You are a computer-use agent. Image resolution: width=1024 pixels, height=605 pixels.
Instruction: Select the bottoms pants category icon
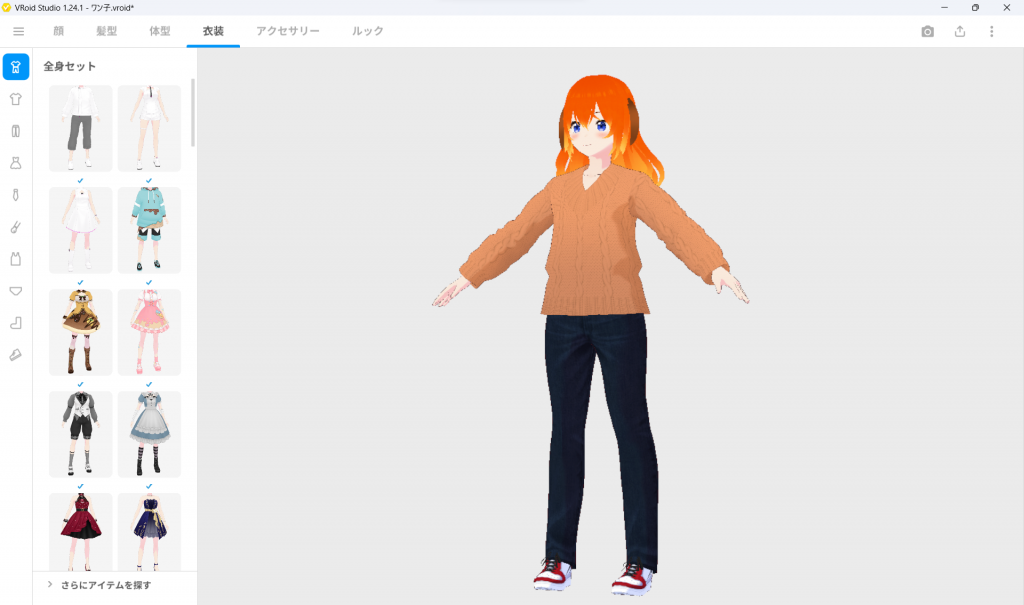16,131
